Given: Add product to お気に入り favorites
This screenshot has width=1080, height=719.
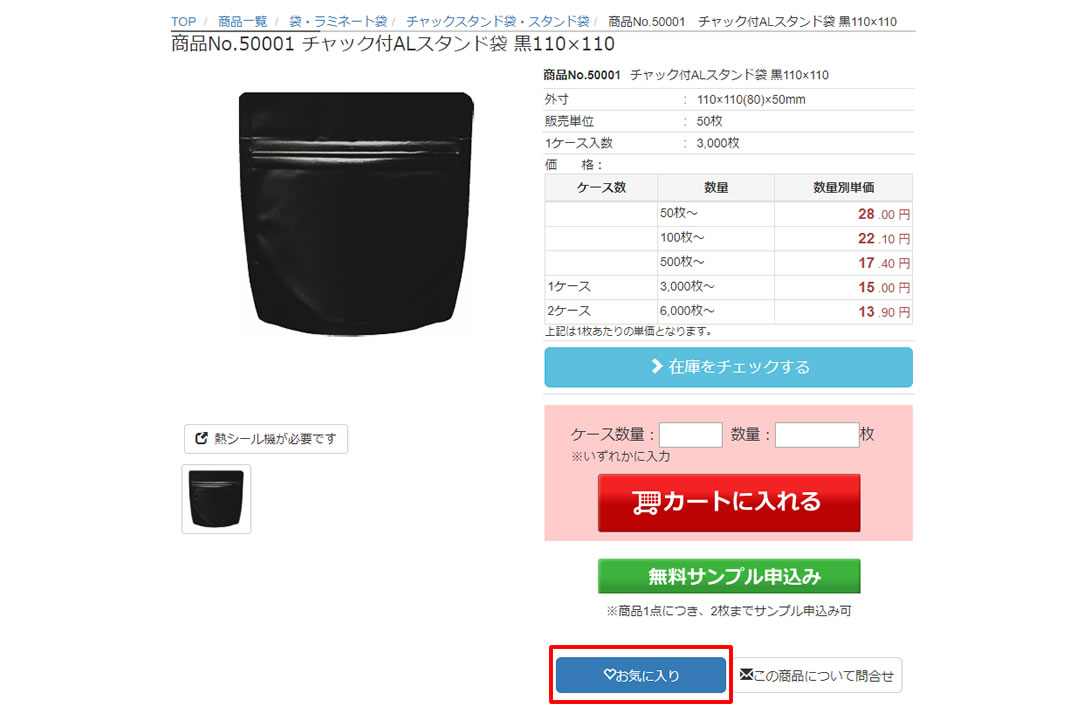Looking at the screenshot, I should click(x=641, y=675).
